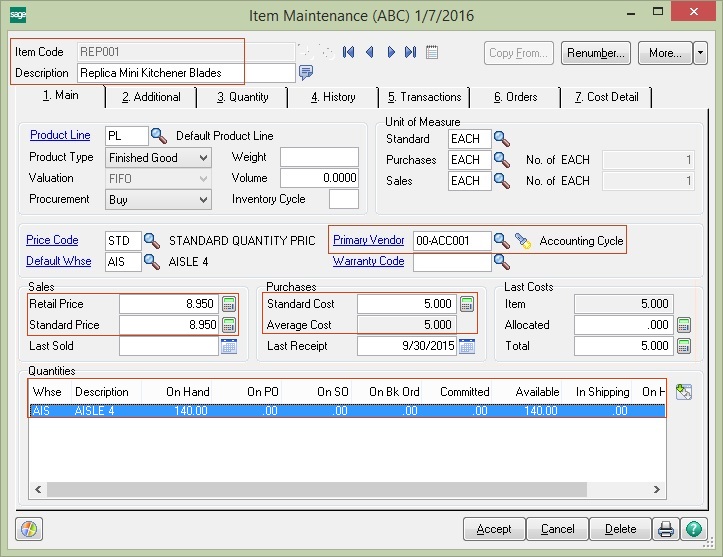
Task: Open Default Whse lookup magnifier
Action: point(151,261)
